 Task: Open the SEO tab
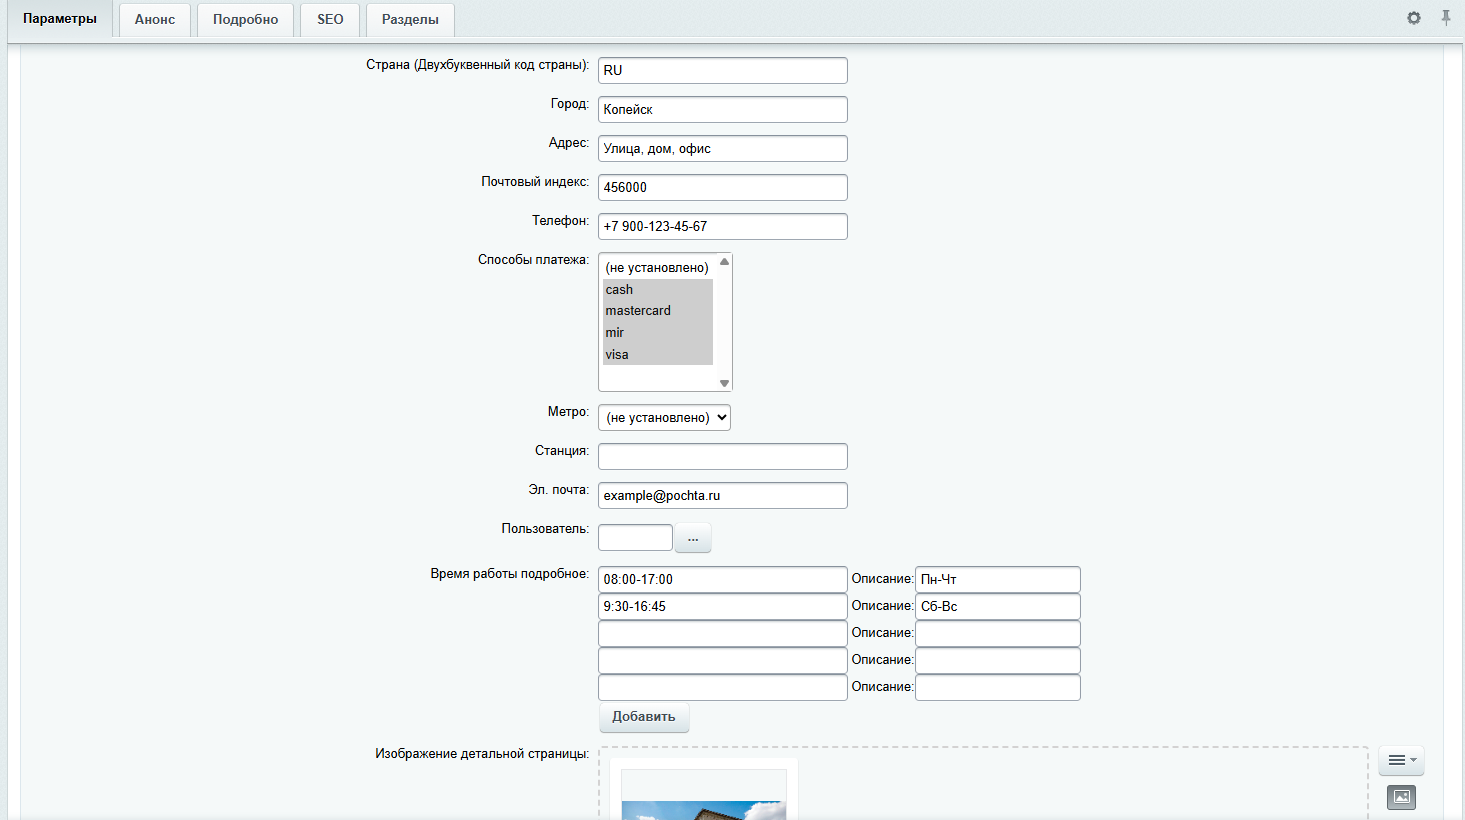coord(330,20)
